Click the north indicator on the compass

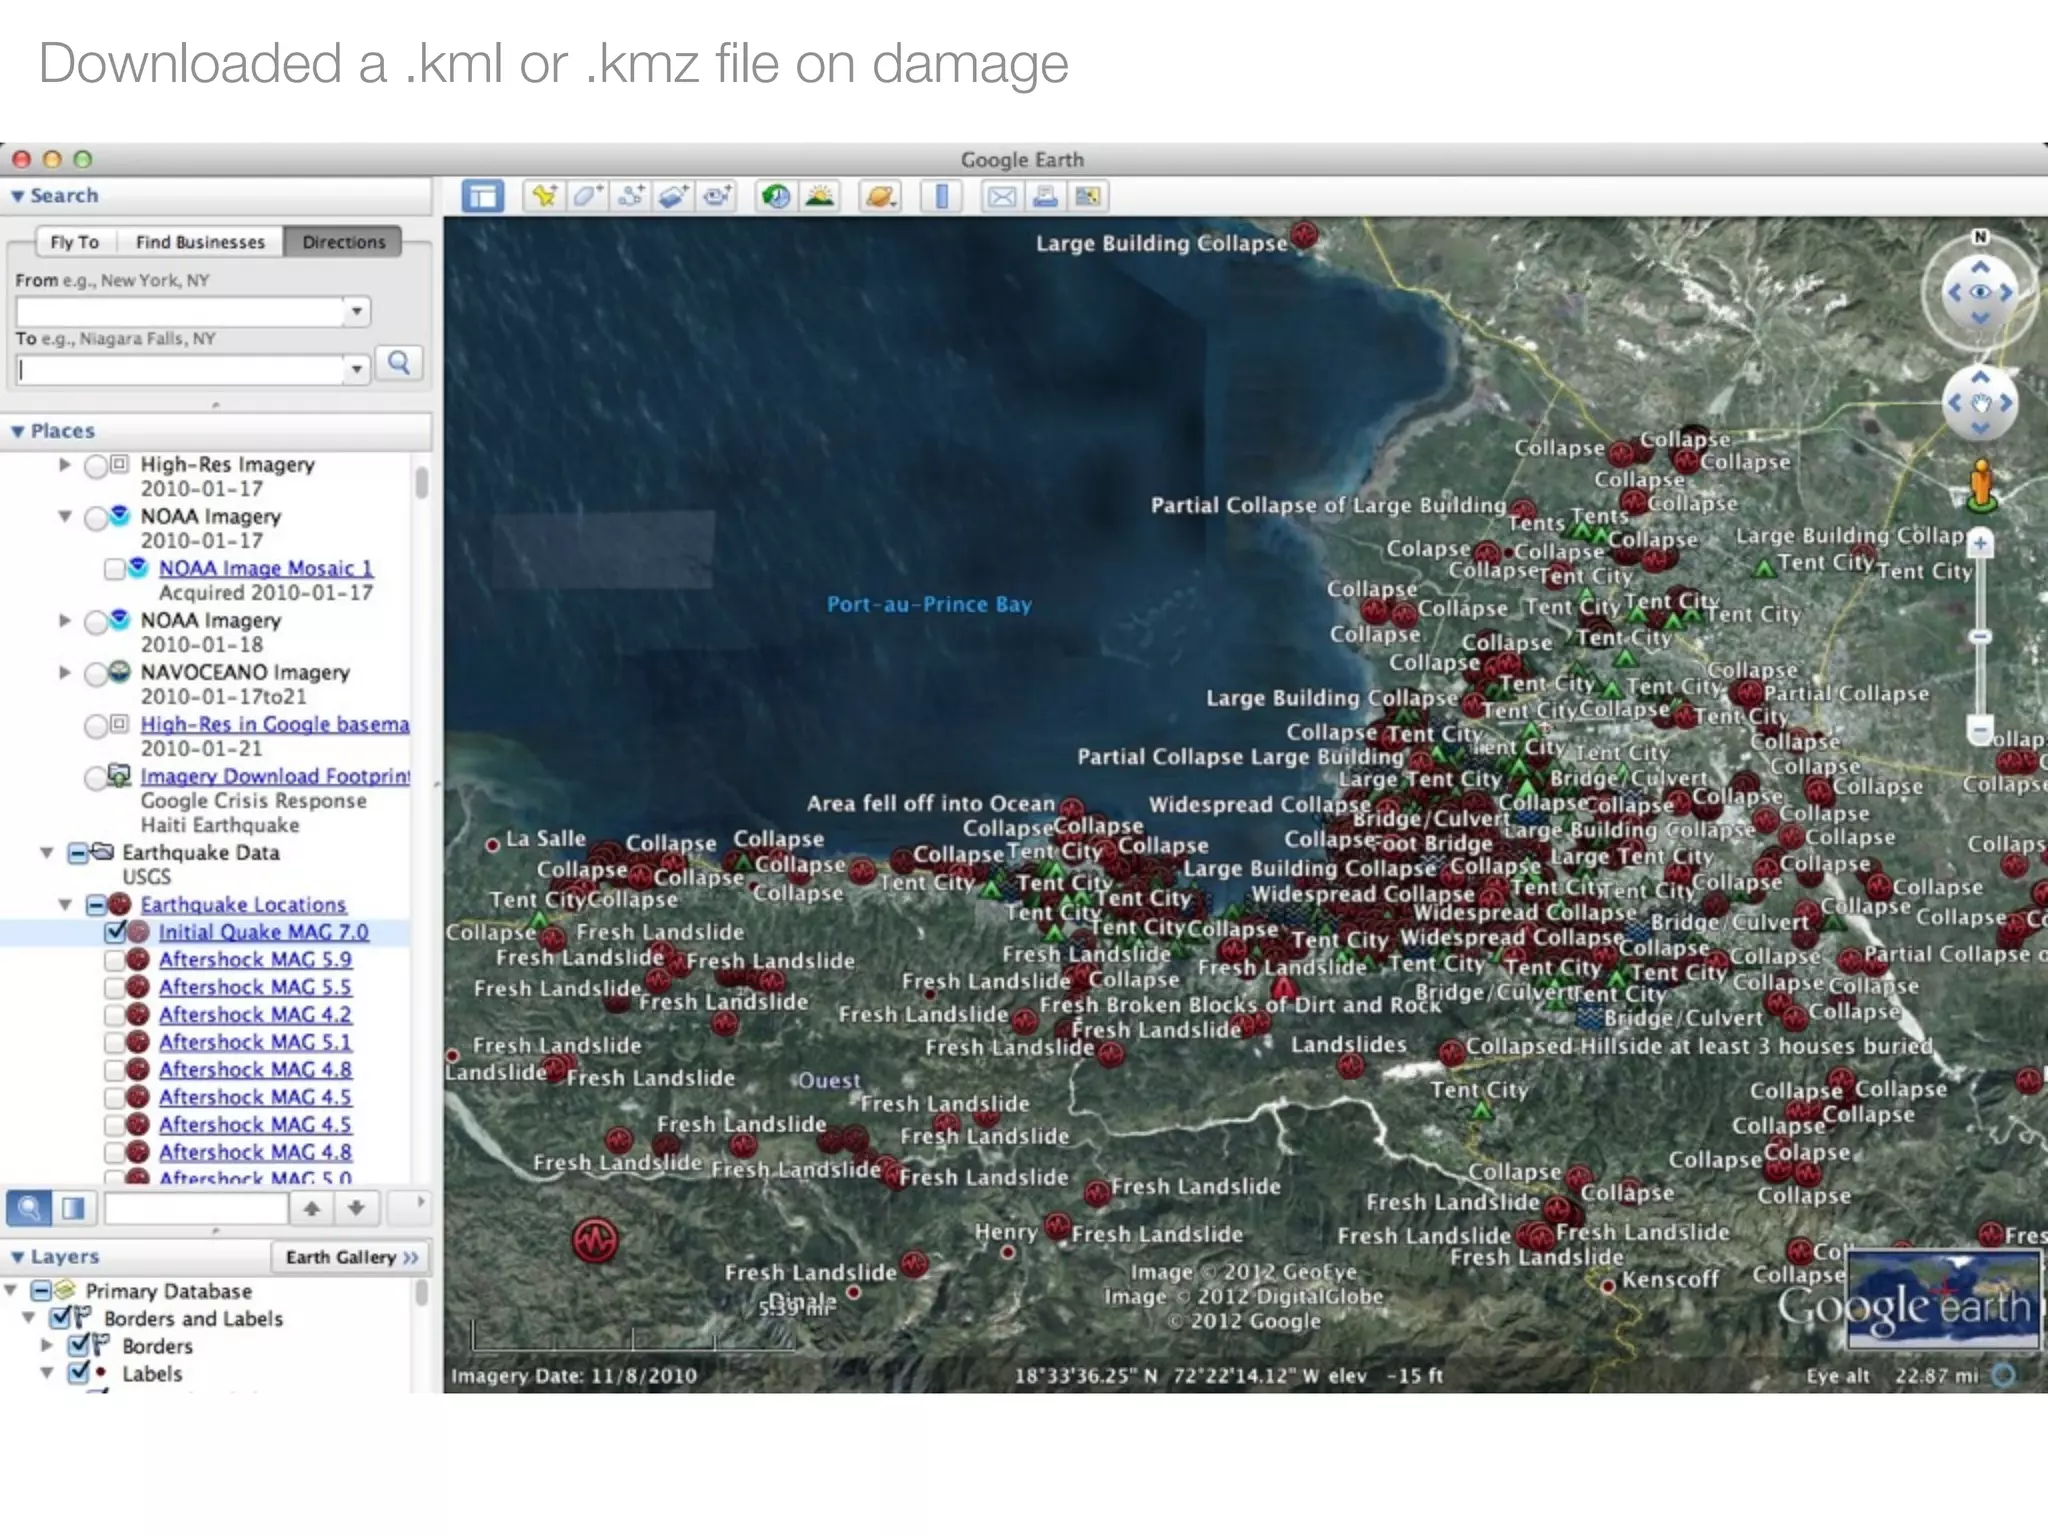[1980, 237]
